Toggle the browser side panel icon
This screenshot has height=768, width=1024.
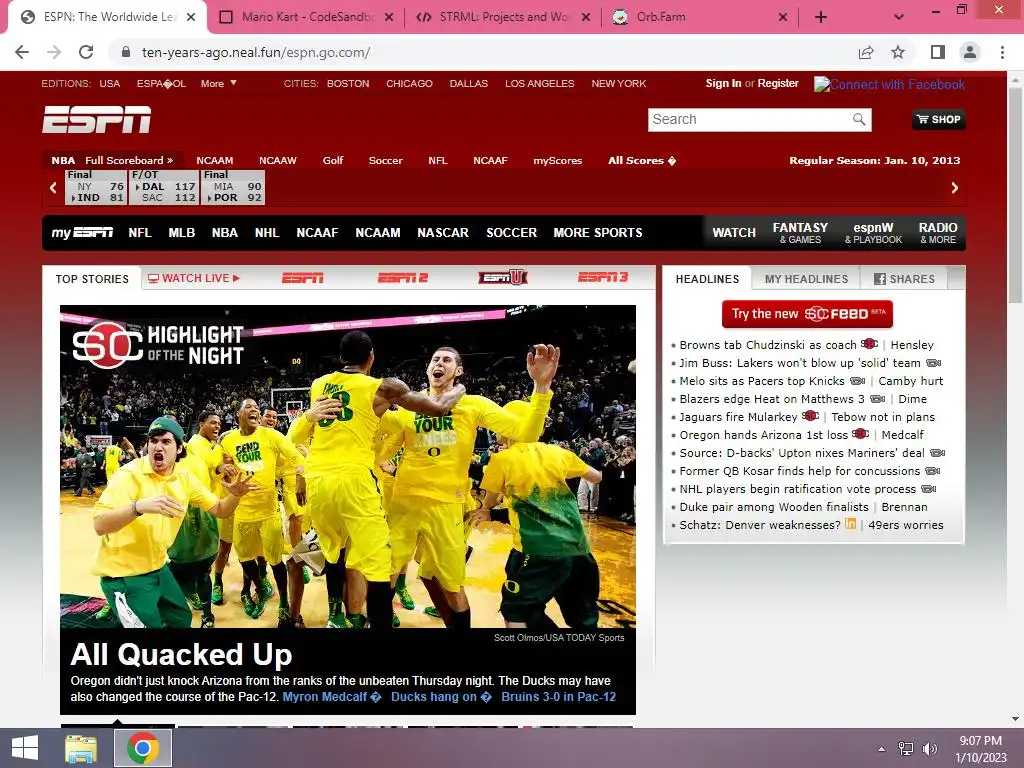[938, 52]
